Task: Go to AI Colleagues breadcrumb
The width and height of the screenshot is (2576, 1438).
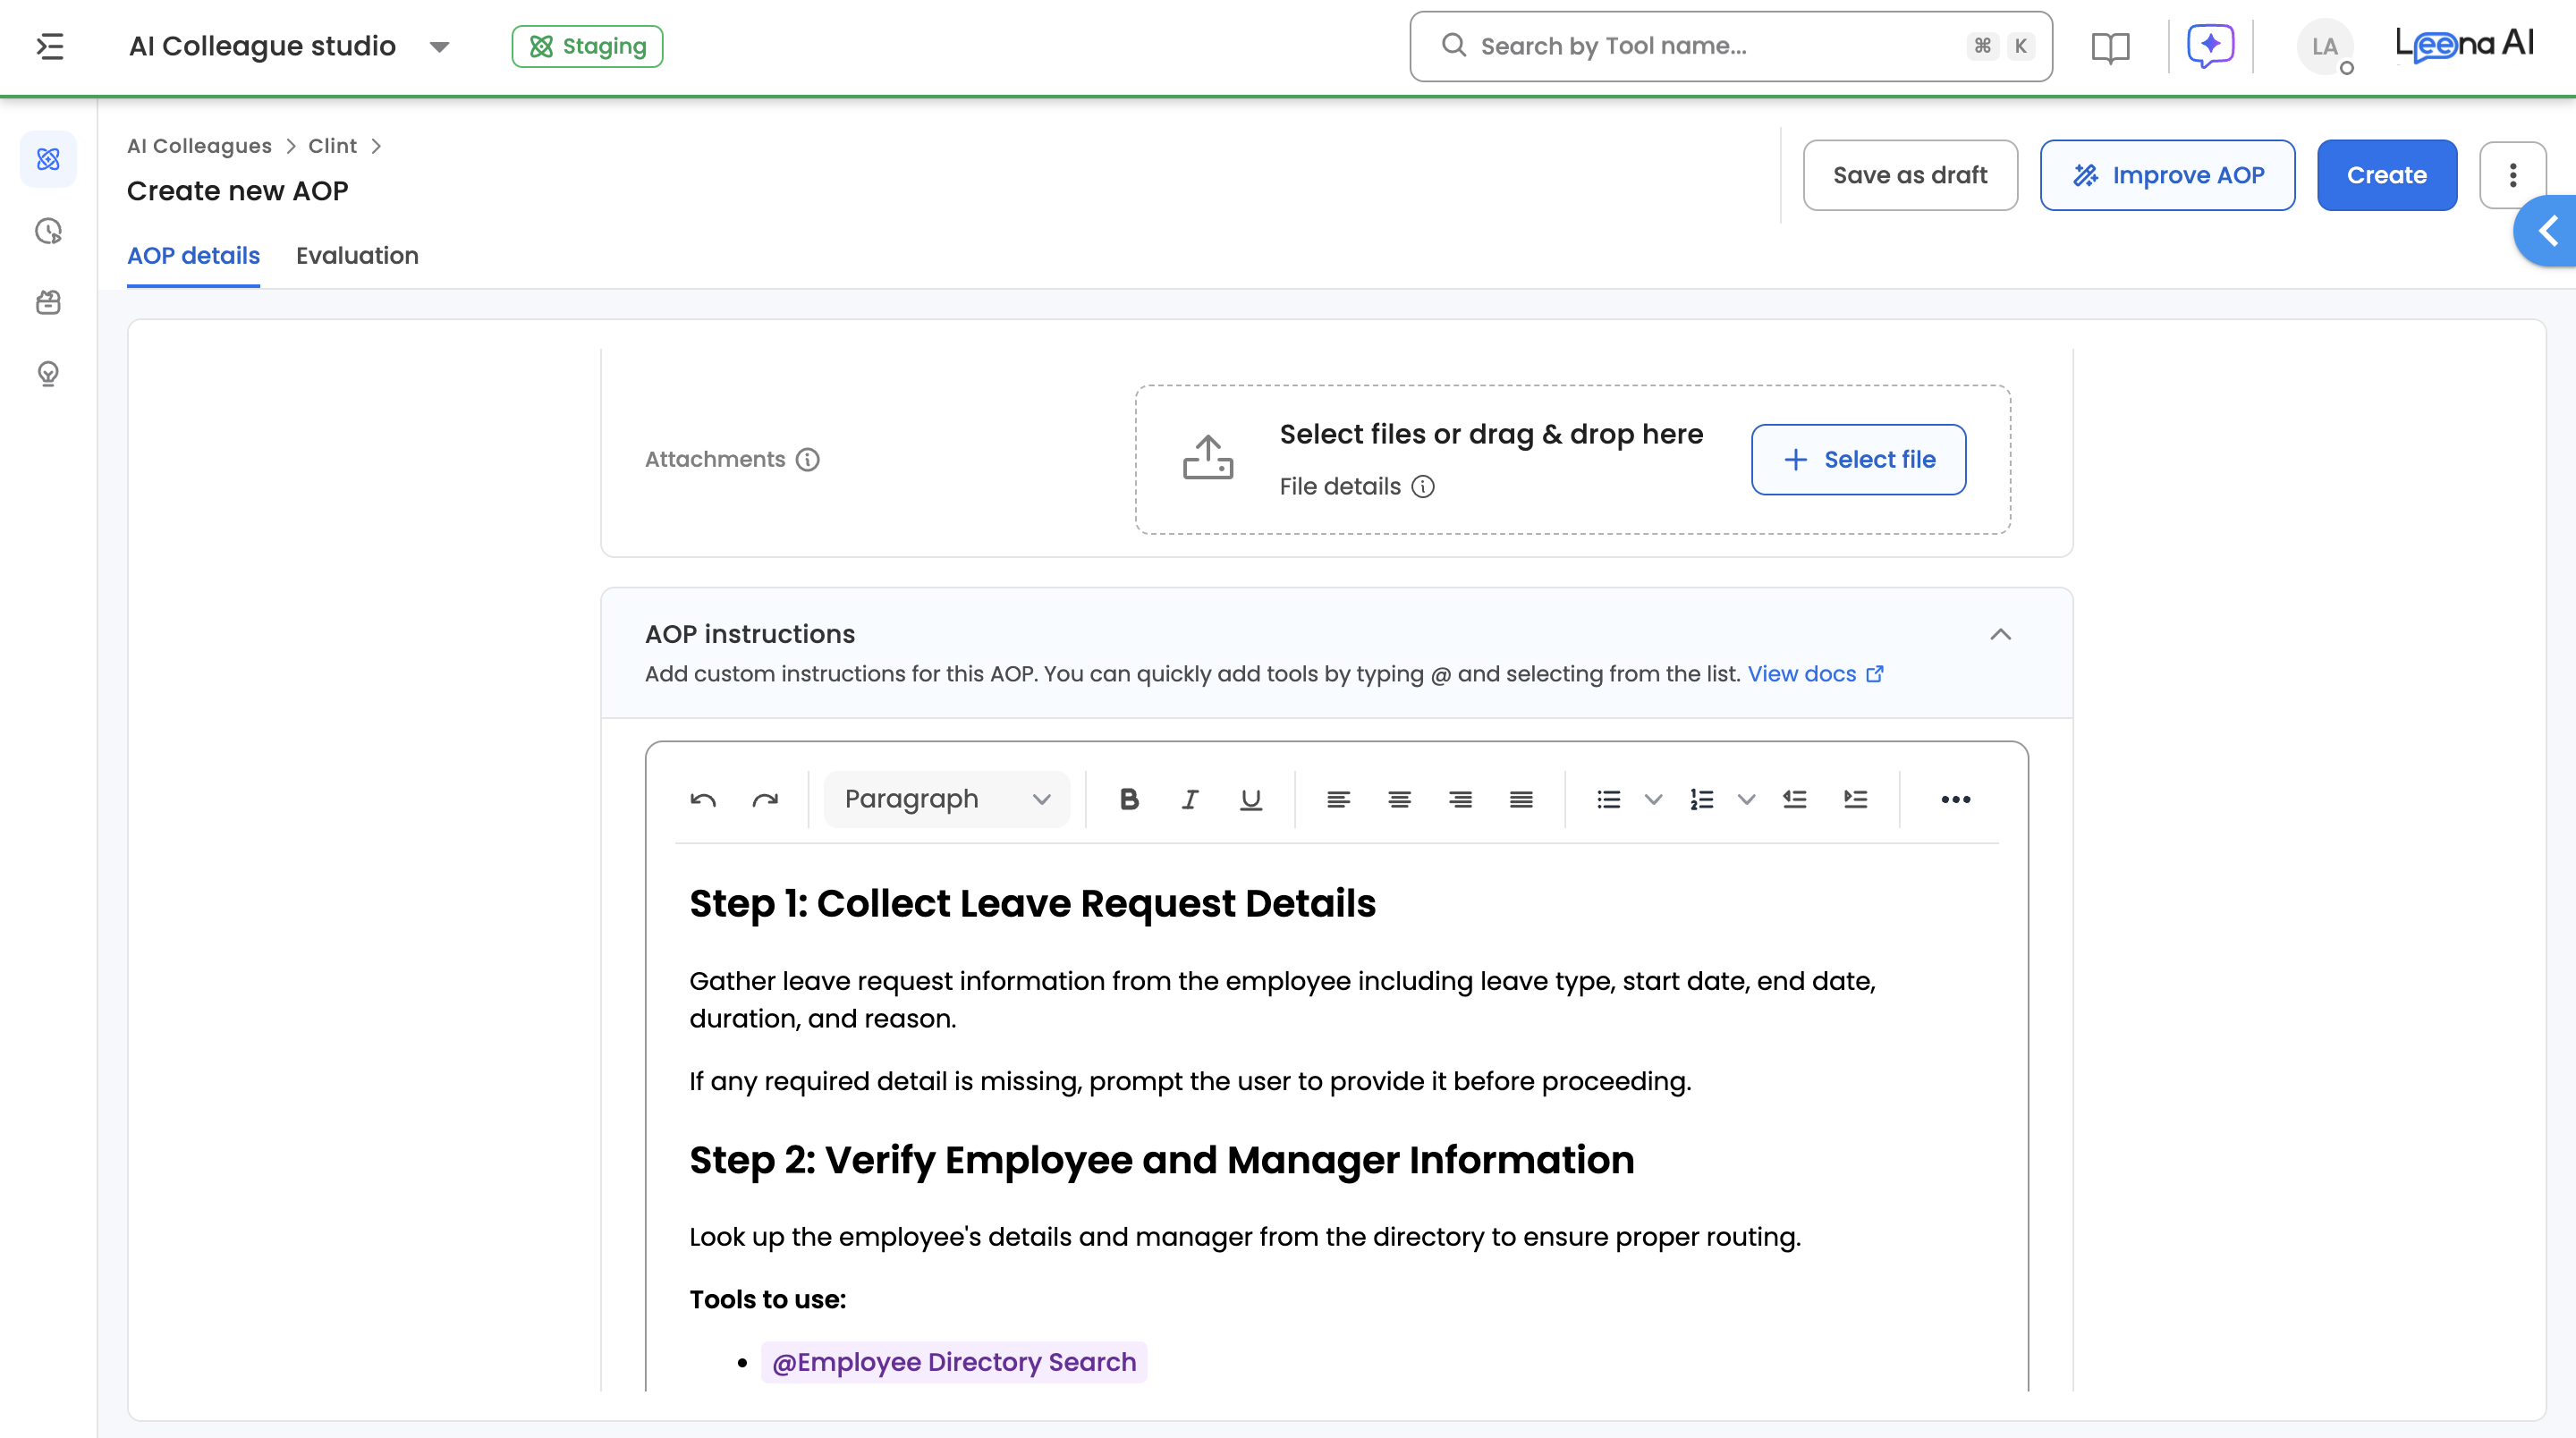Action: (199, 146)
